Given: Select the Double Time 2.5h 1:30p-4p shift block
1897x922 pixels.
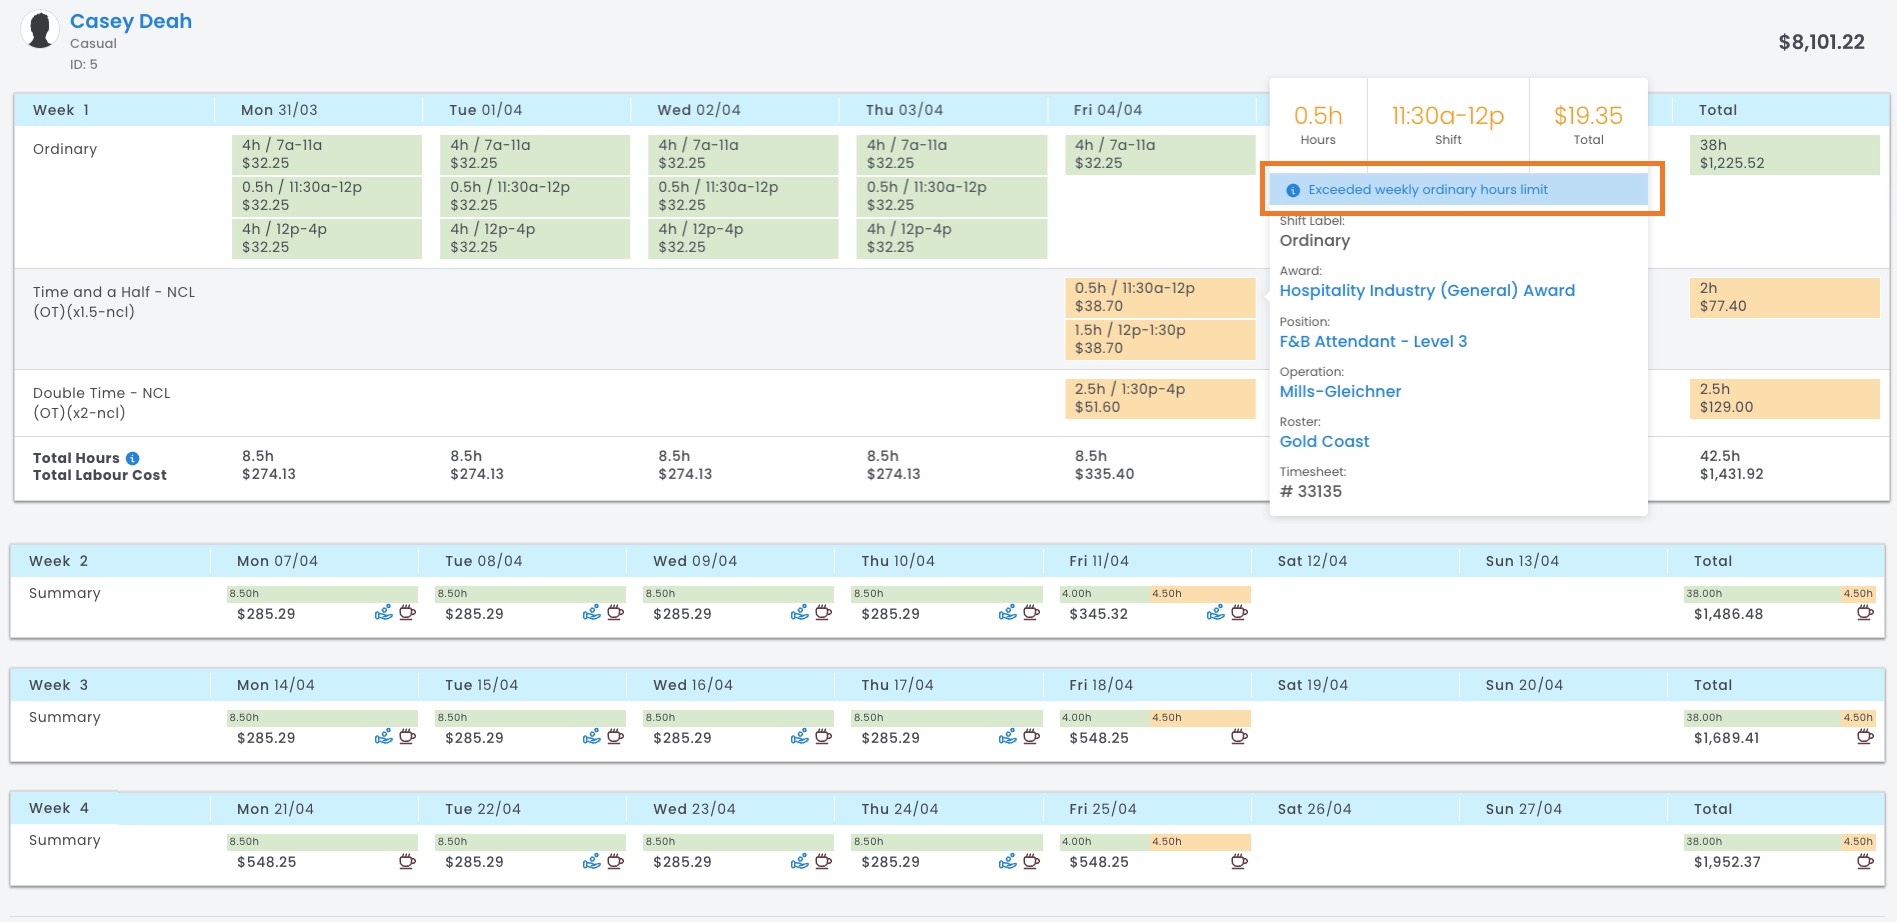Looking at the screenshot, I should click(1159, 398).
